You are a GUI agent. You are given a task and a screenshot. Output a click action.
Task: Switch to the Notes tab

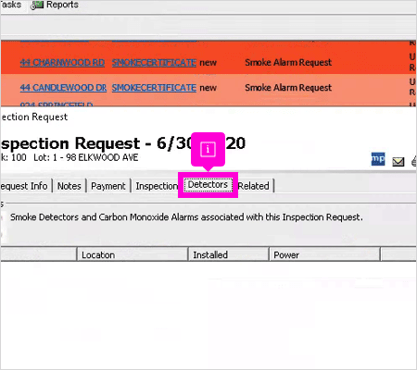pos(69,186)
